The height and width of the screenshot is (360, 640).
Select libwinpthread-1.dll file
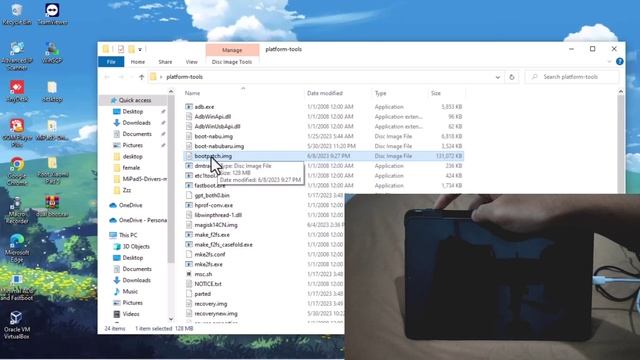(218, 215)
